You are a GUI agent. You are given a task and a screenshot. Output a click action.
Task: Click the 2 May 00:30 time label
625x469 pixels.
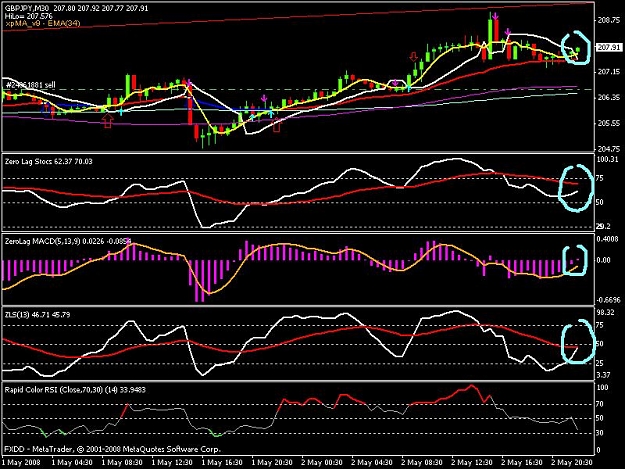tap(322, 463)
